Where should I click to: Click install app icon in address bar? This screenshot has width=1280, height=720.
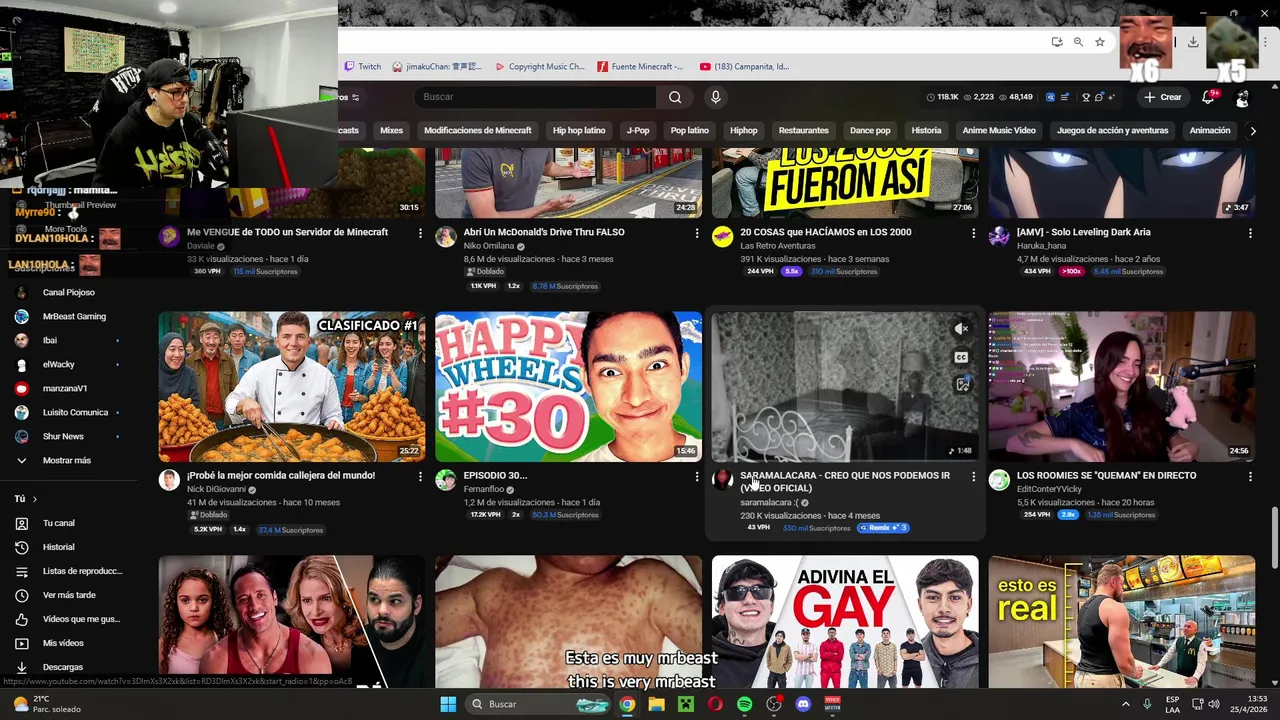(1057, 42)
